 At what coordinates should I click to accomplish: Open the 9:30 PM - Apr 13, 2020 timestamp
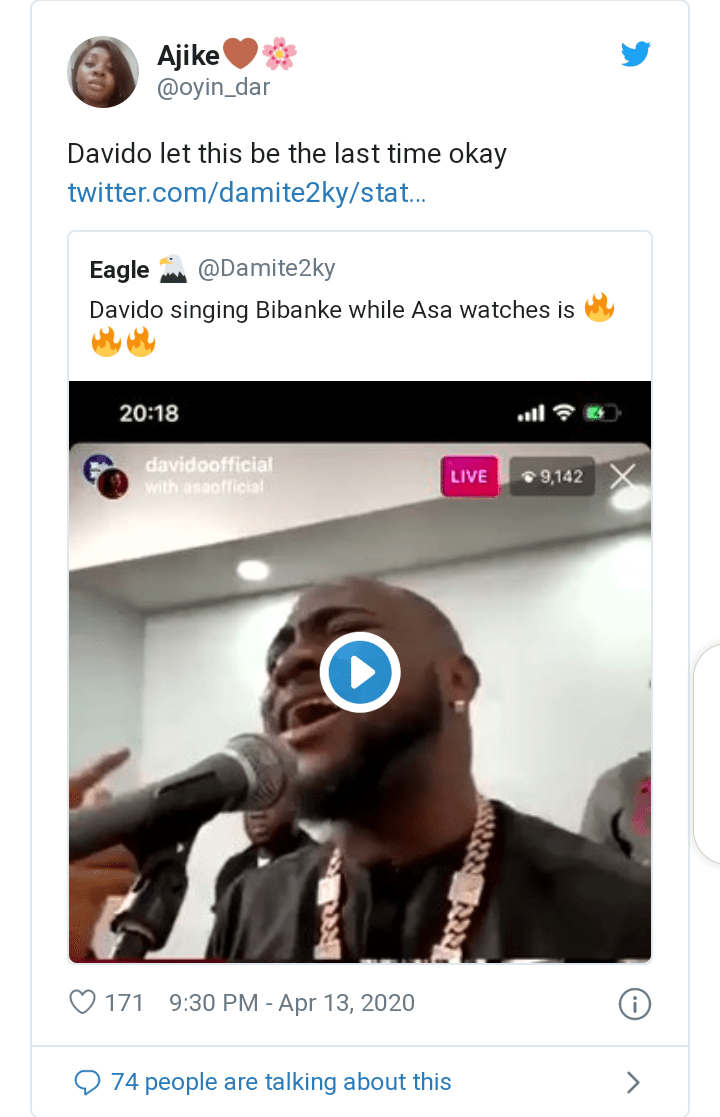292,1002
